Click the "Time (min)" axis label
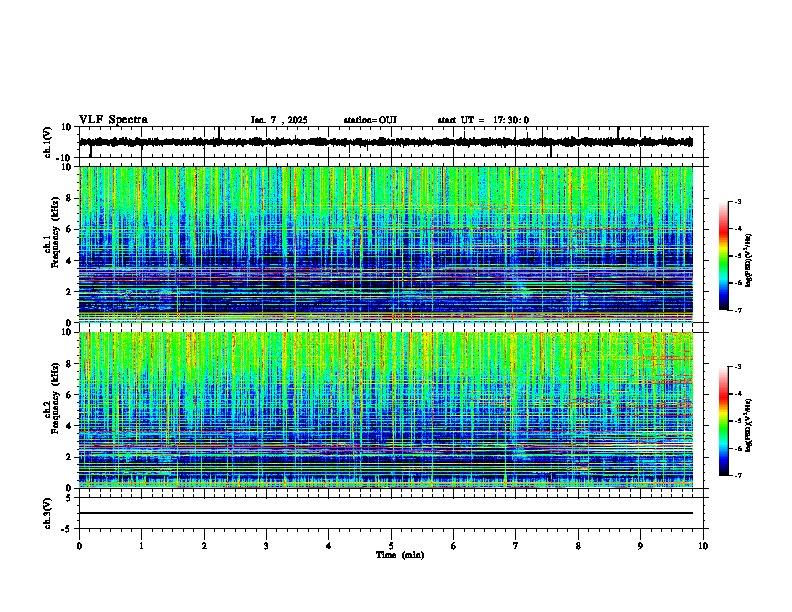 pyautogui.click(x=400, y=555)
